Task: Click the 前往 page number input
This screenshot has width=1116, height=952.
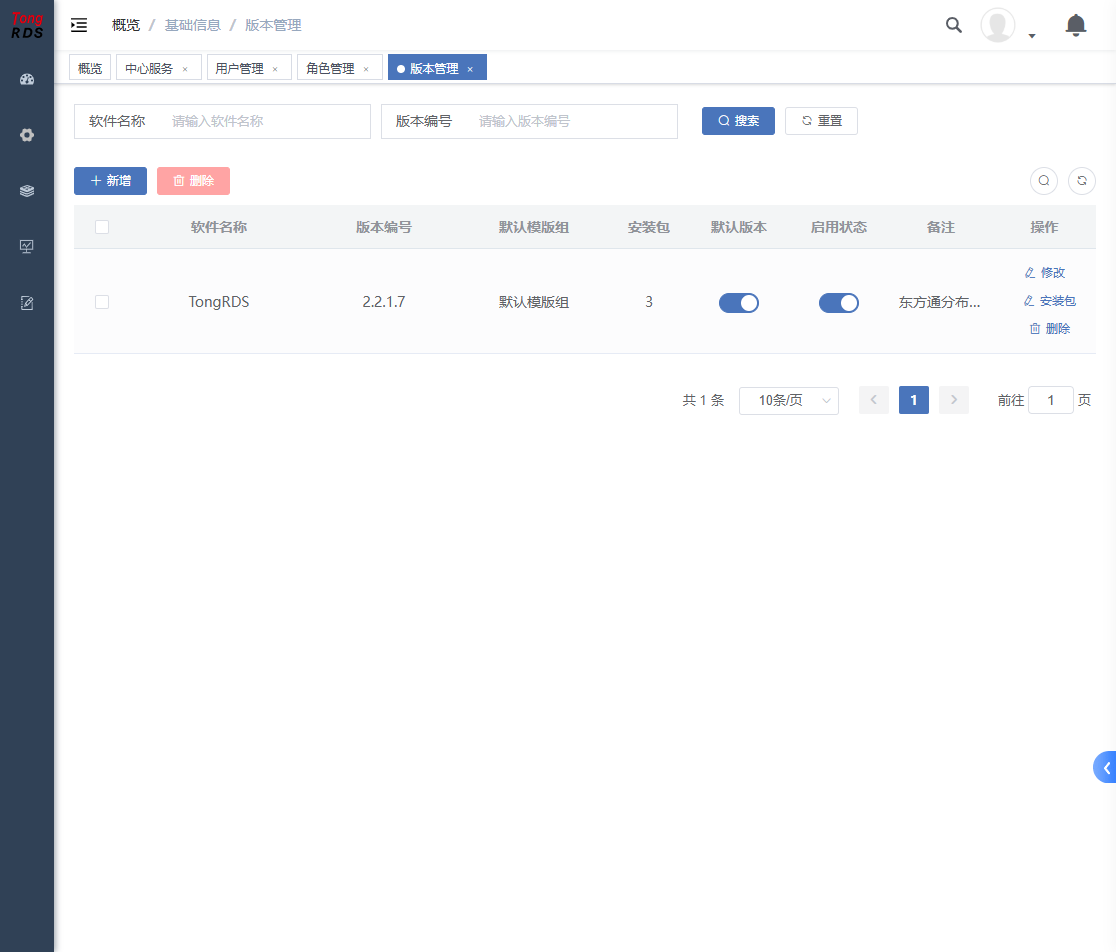Action: 1051,401
